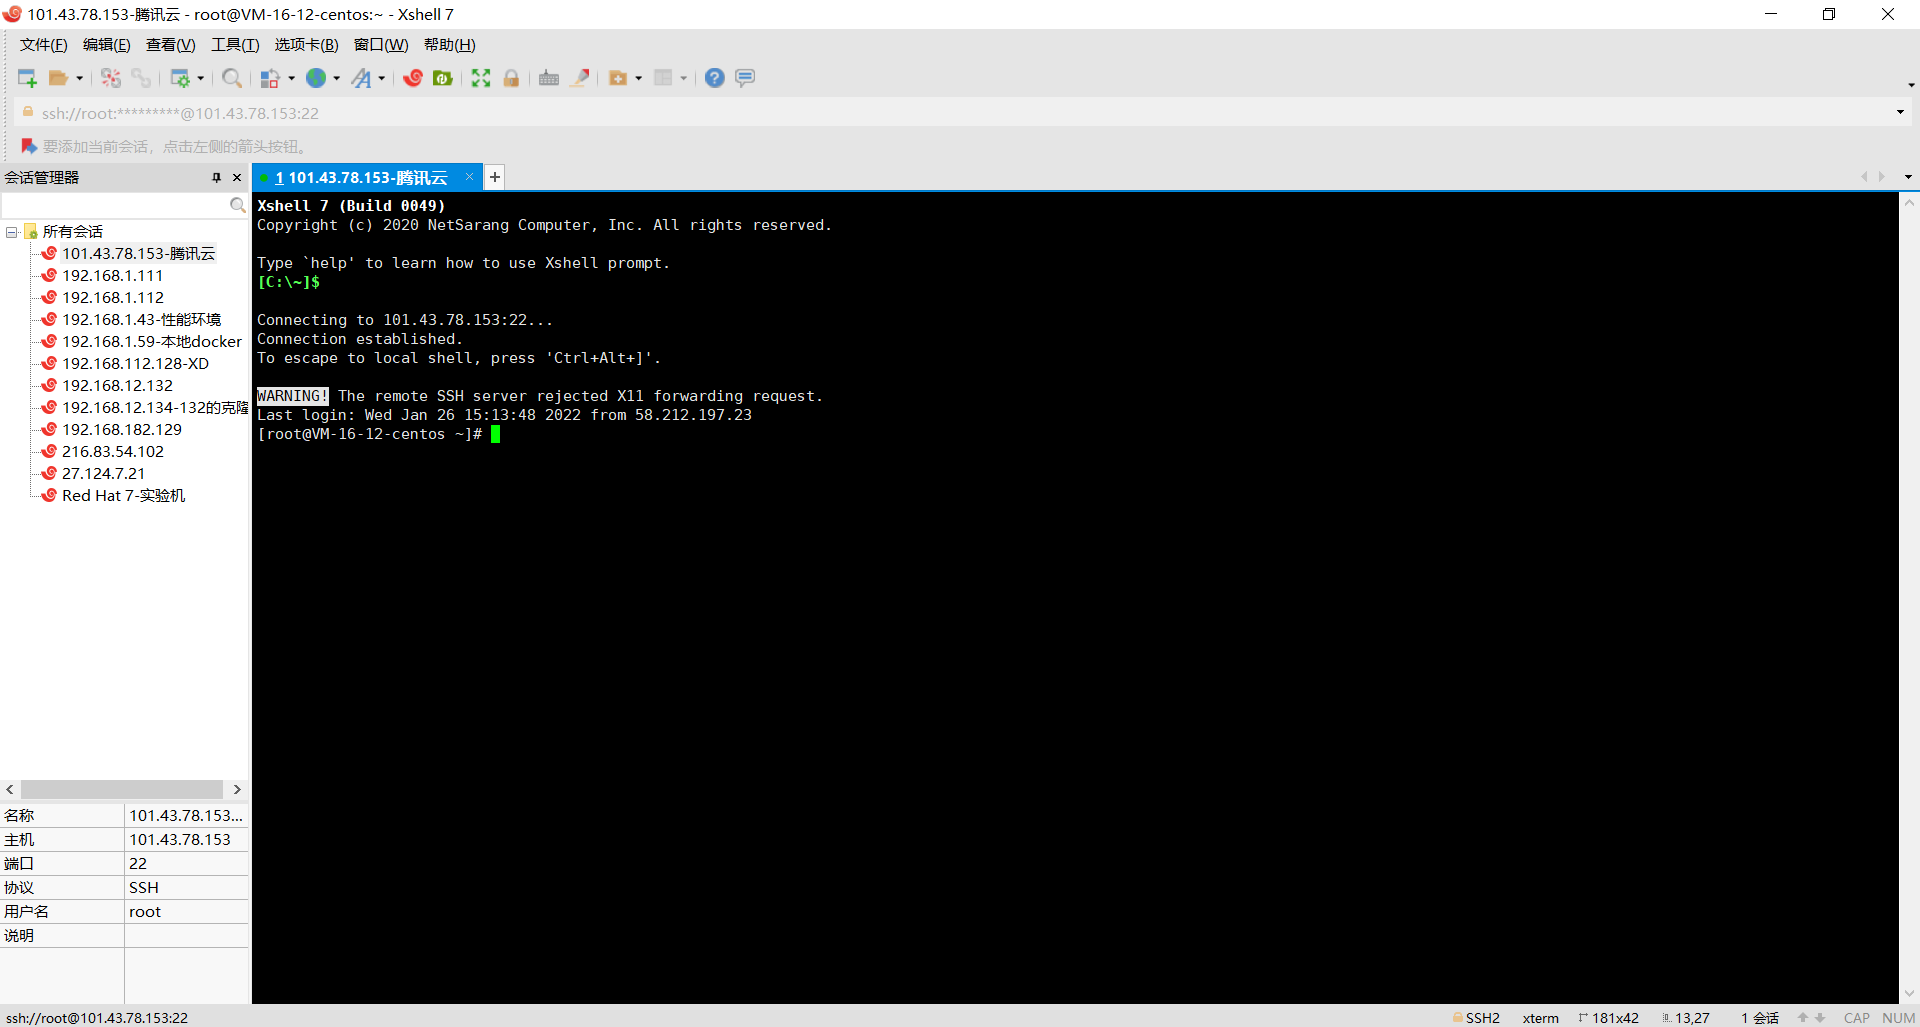Click the new folder plus icon

tap(618, 78)
